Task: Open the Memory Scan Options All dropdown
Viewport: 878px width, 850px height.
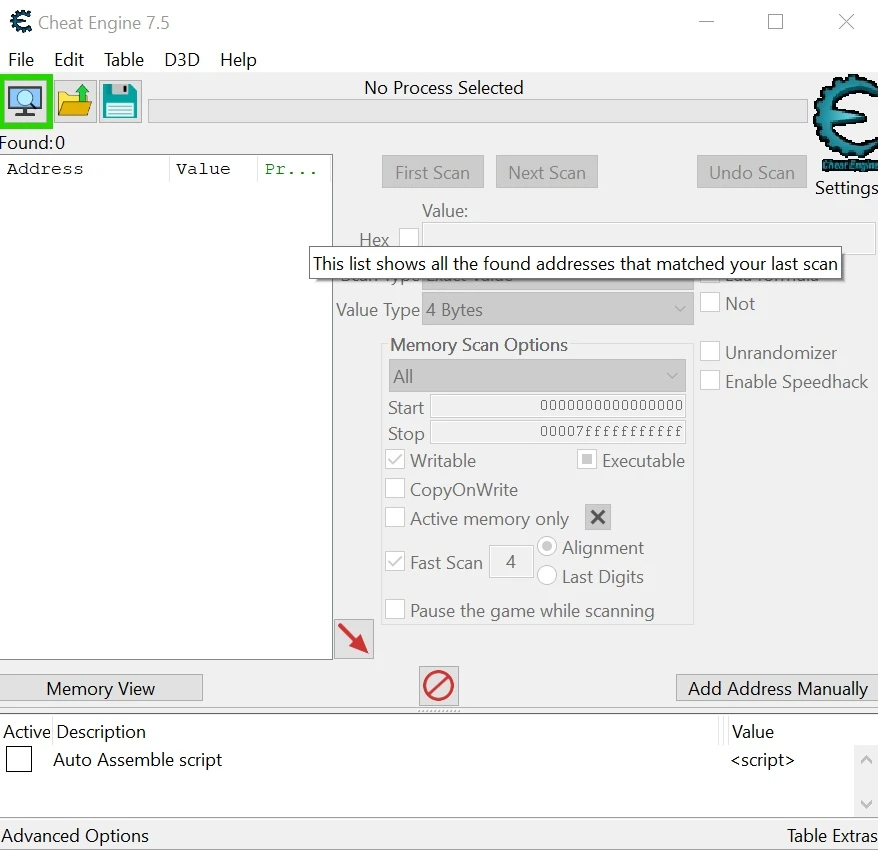Action: tap(537, 376)
